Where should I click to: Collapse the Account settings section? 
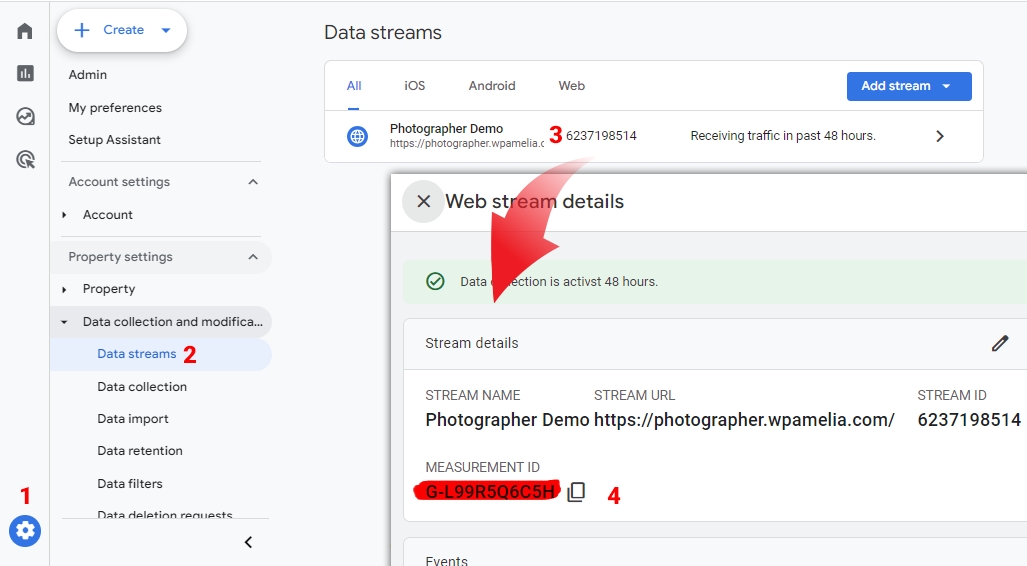tap(253, 182)
